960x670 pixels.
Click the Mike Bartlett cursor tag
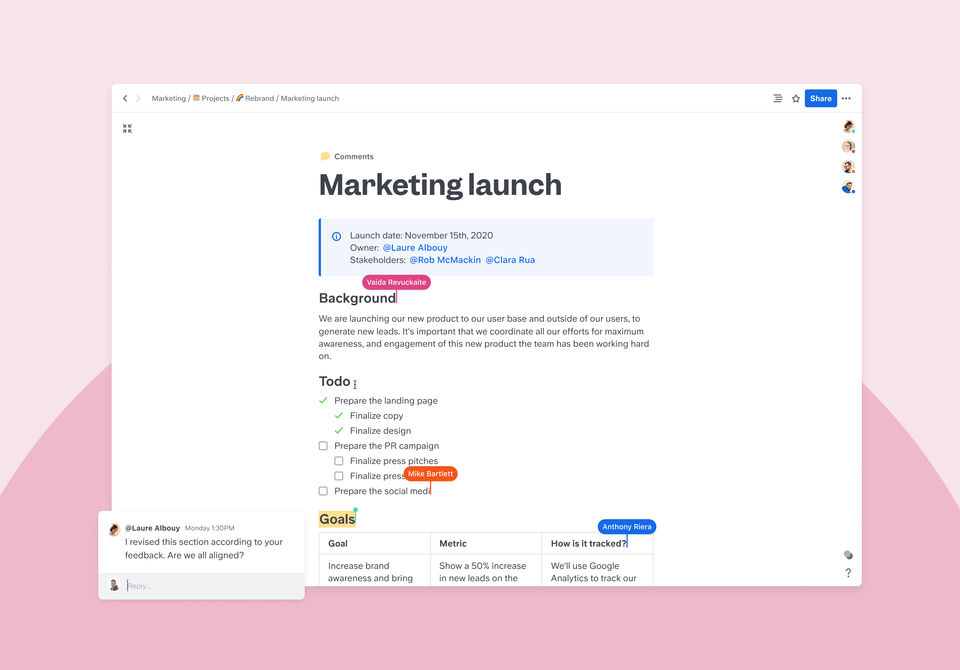[430, 474]
